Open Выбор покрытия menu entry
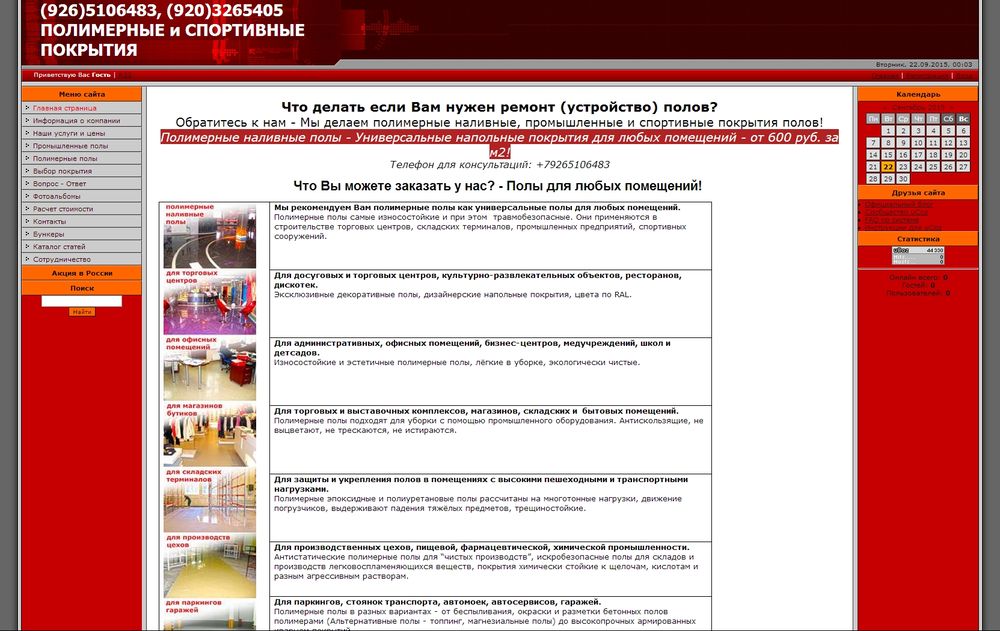1000x631 pixels. pyautogui.click(x=62, y=171)
